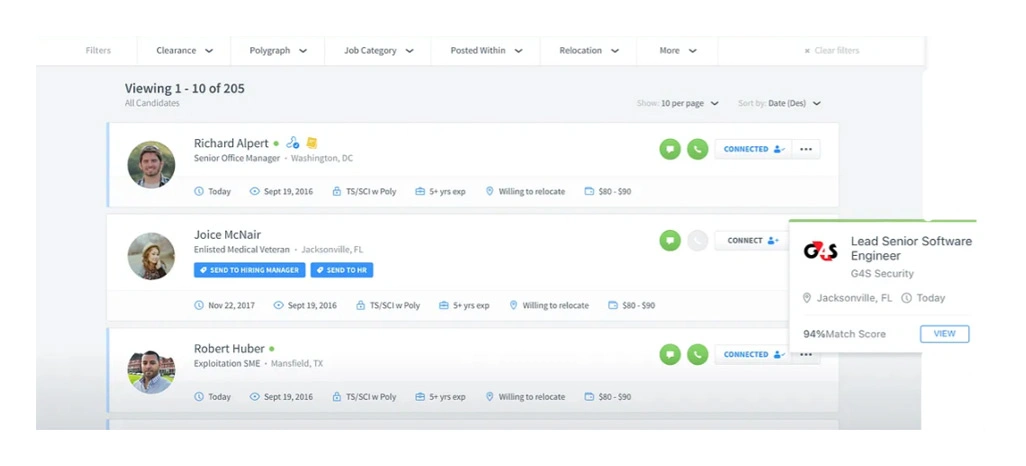
Task: Click the blue badge icon next to Richard Alpert
Action: point(292,142)
